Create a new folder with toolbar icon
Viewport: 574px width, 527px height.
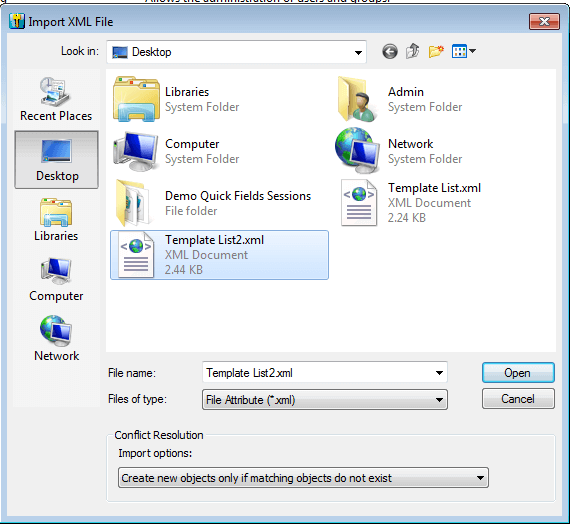(x=436, y=52)
